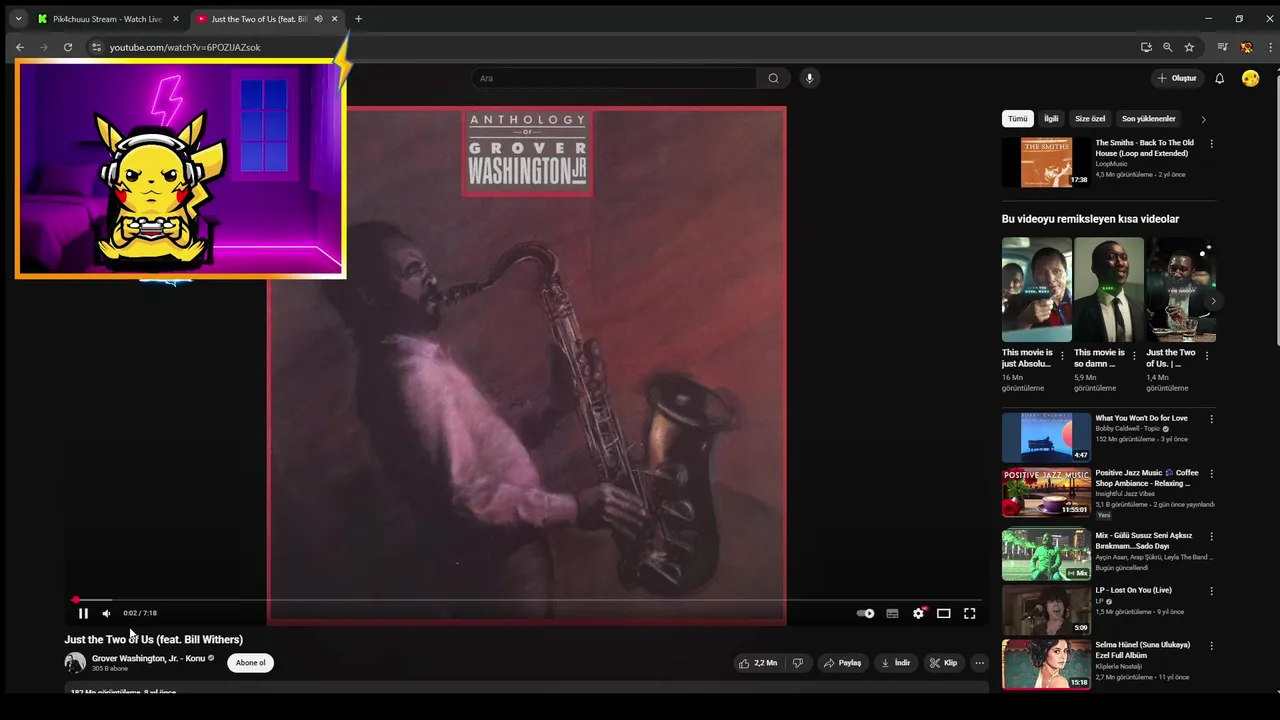Open the Chrome profile avatar
The width and height of the screenshot is (1280, 720).
[1246, 47]
